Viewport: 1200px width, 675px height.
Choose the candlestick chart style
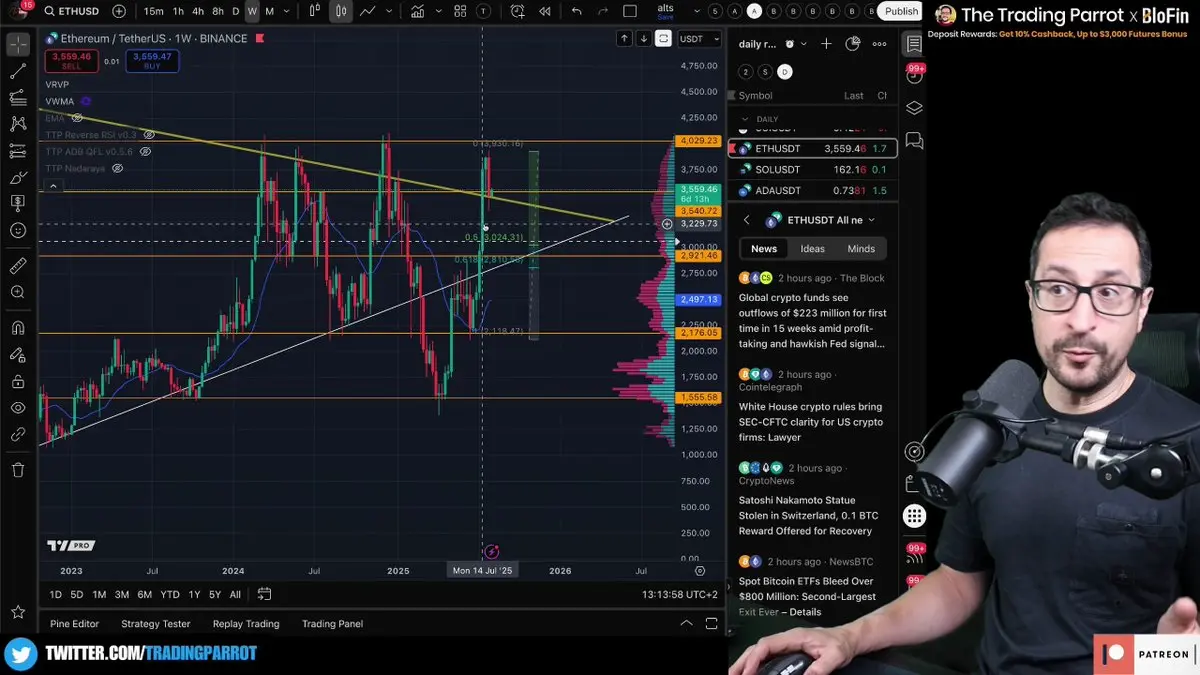pyautogui.click(x=341, y=11)
